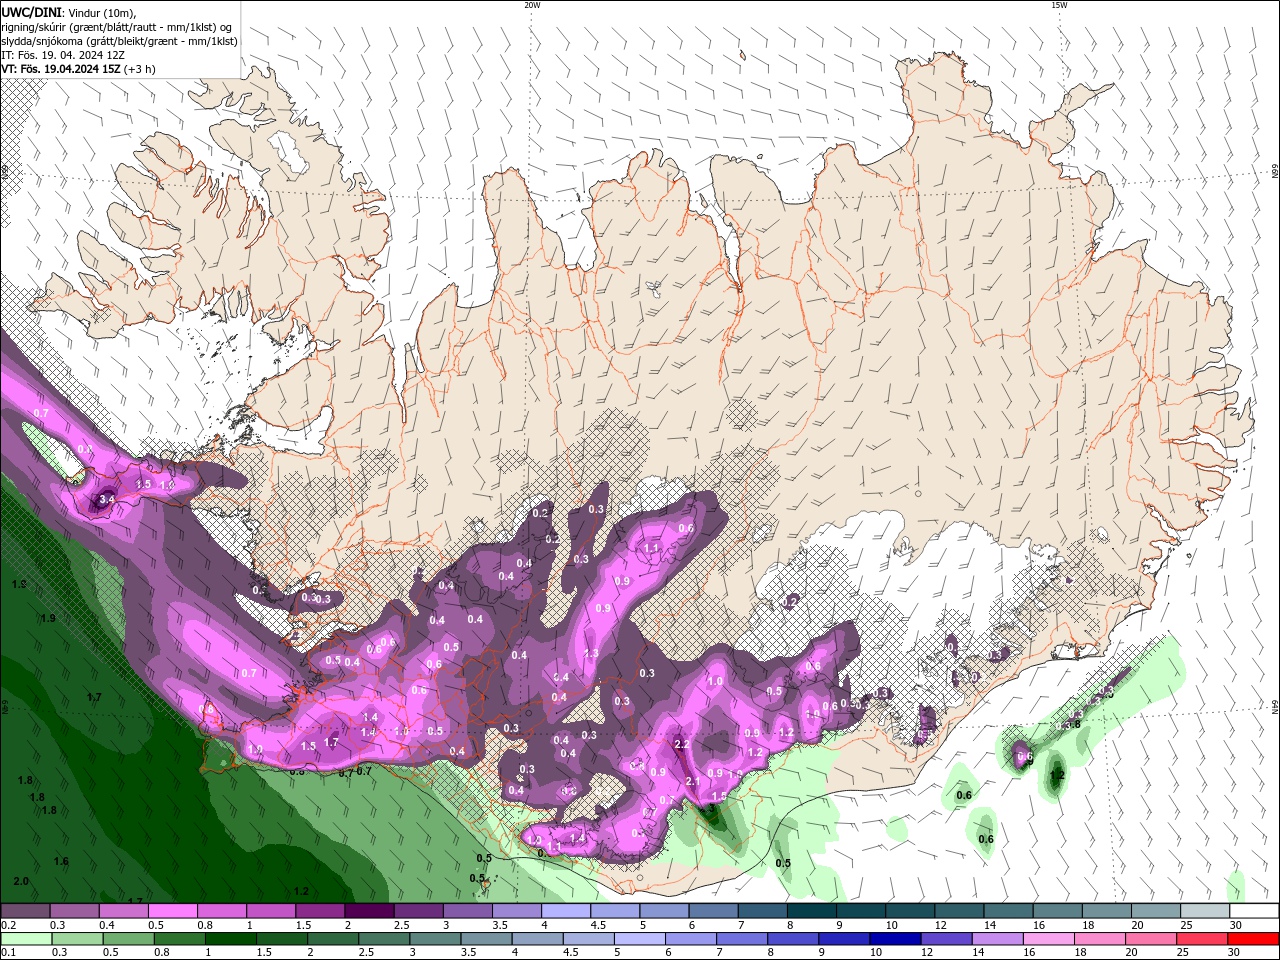Click the '2.0' value over the ocean
The image size is (1280, 960).
point(22,881)
